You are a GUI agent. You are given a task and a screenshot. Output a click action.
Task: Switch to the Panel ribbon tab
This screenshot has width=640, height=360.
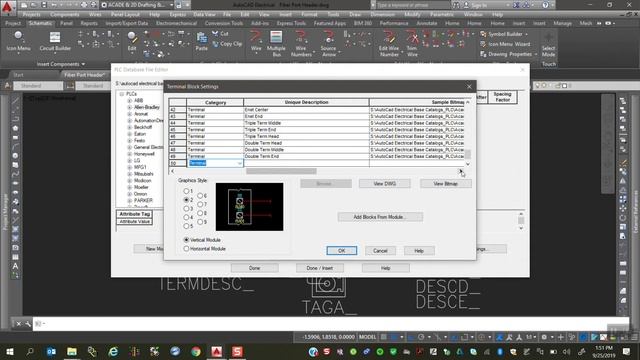[x=66, y=23]
